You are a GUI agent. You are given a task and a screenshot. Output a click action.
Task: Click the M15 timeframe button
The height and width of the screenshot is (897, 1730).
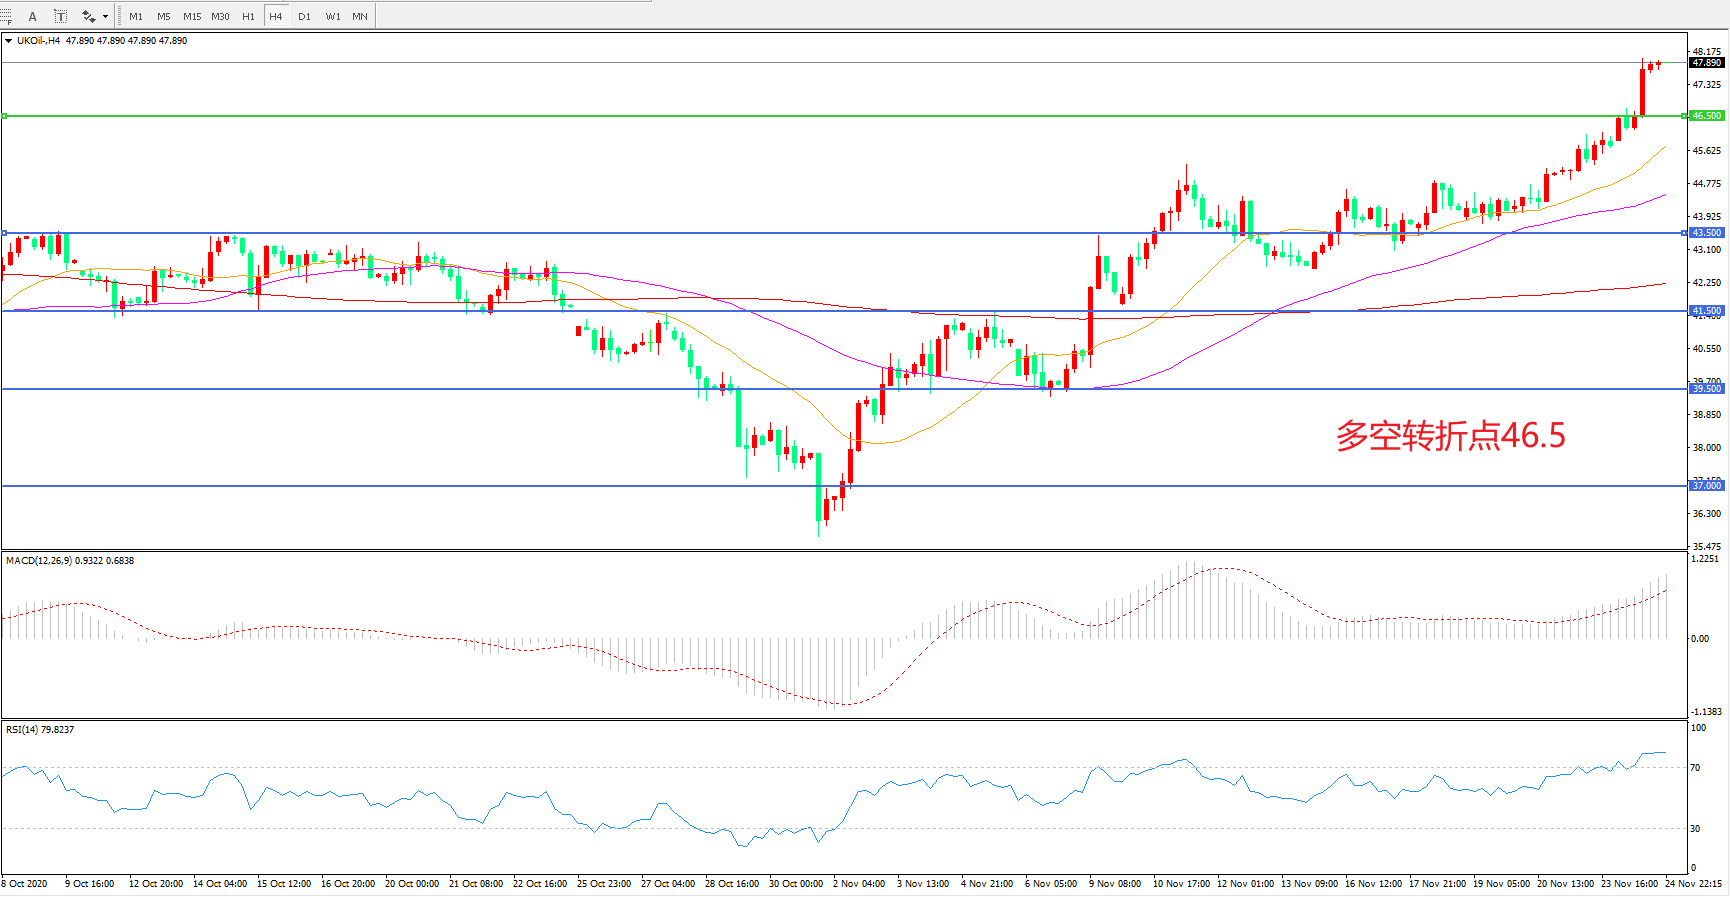(x=192, y=16)
